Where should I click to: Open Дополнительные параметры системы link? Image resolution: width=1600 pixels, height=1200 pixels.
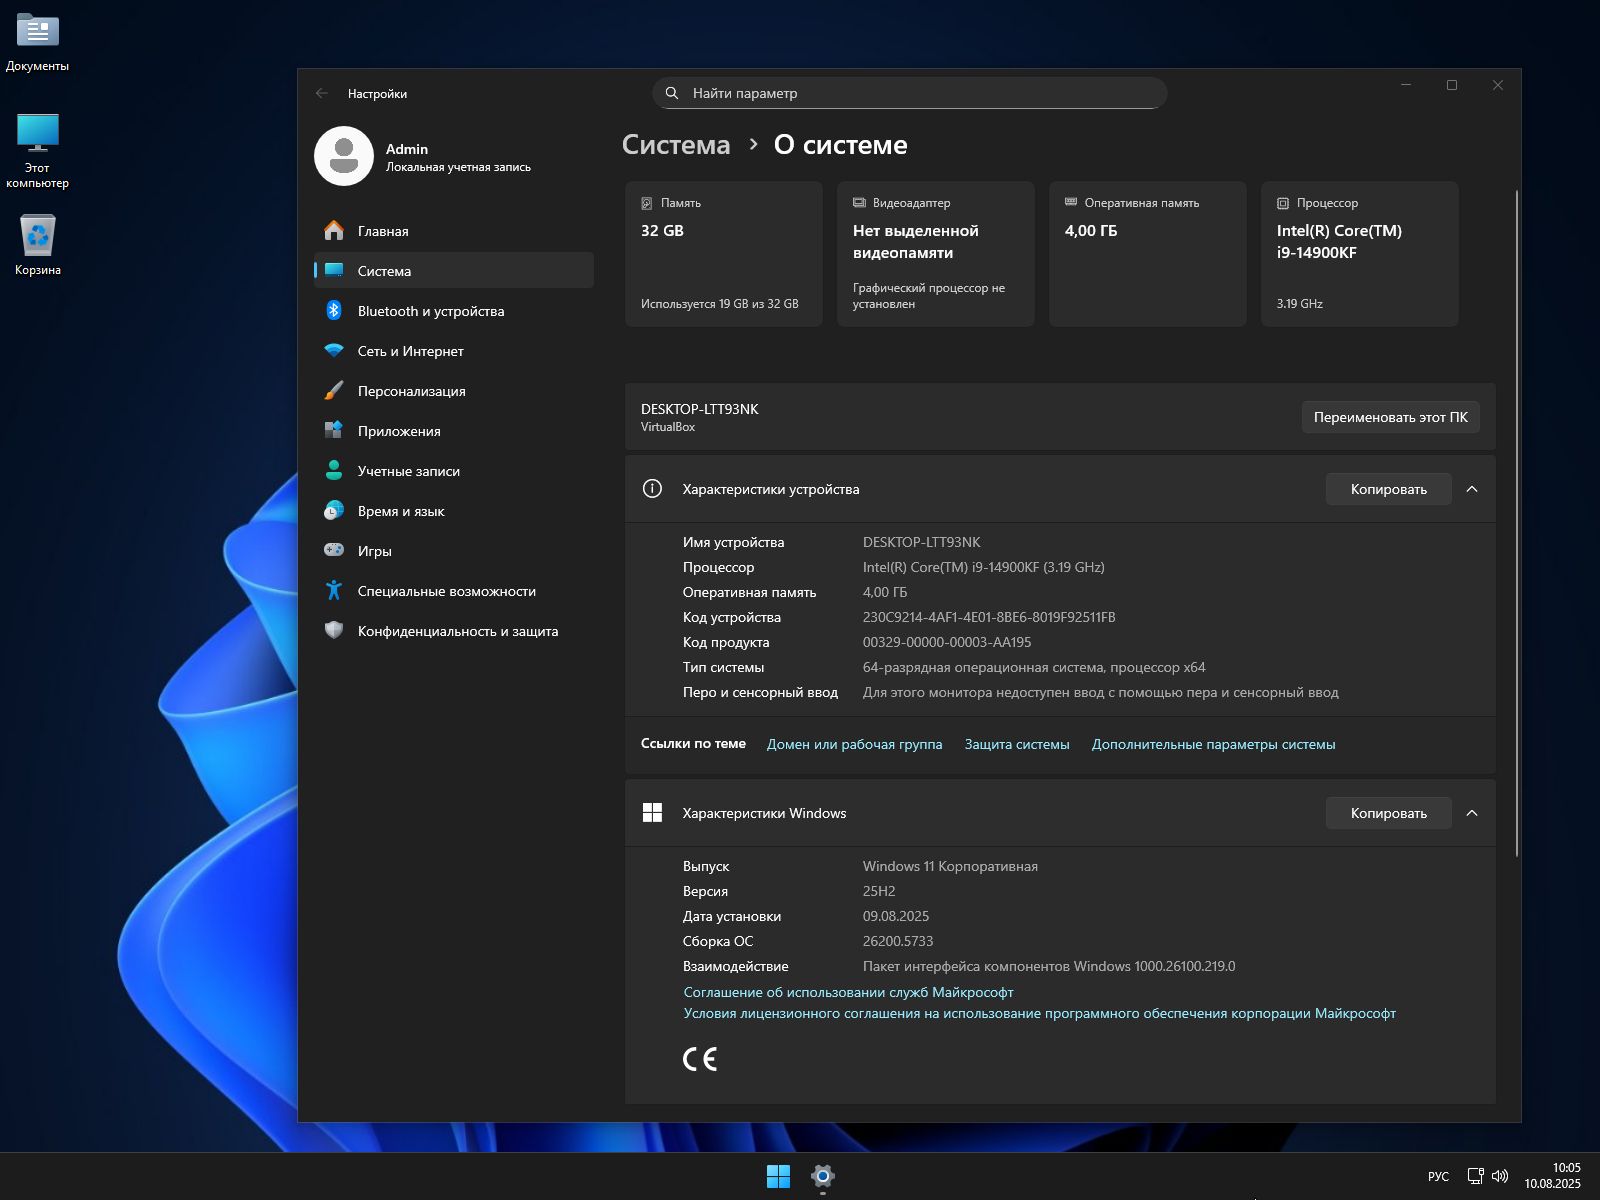pos(1213,744)
